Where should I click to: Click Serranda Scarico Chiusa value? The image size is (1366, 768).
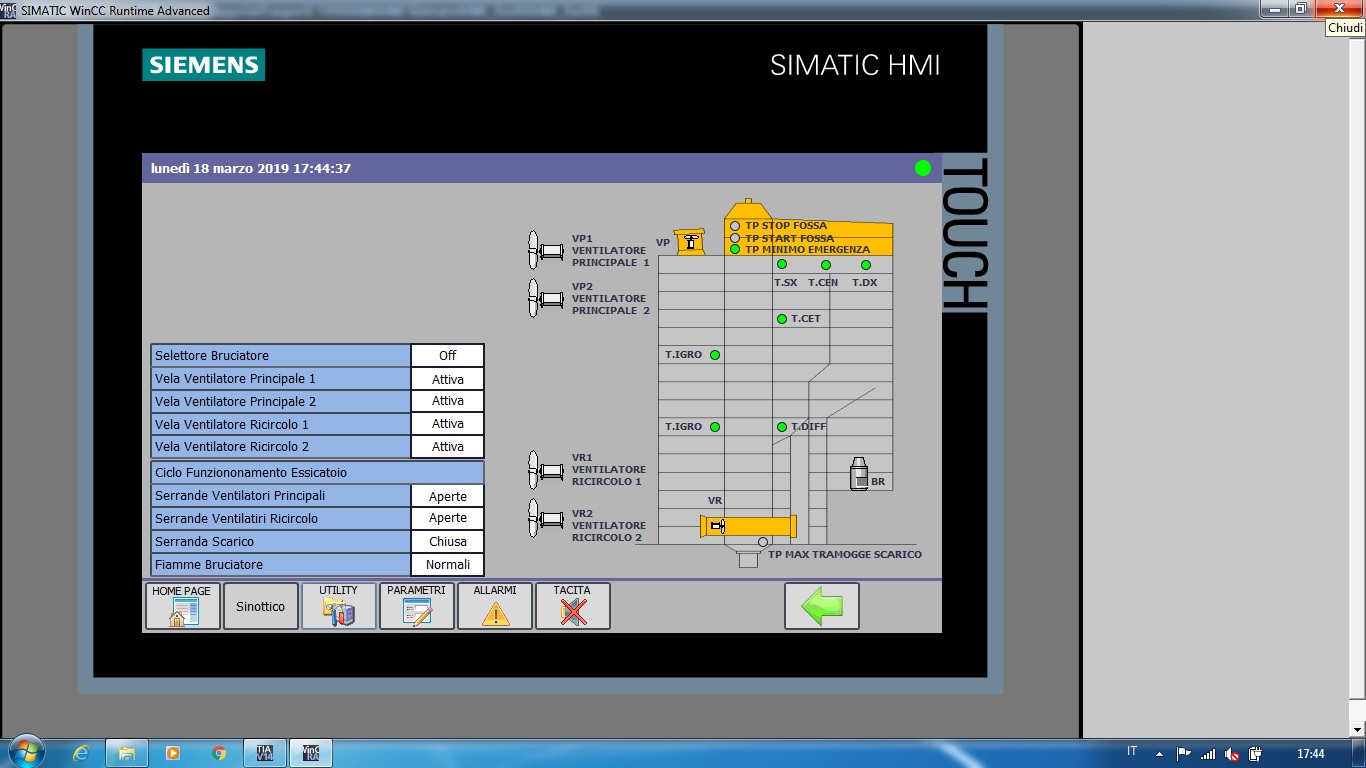click(448, 542)
